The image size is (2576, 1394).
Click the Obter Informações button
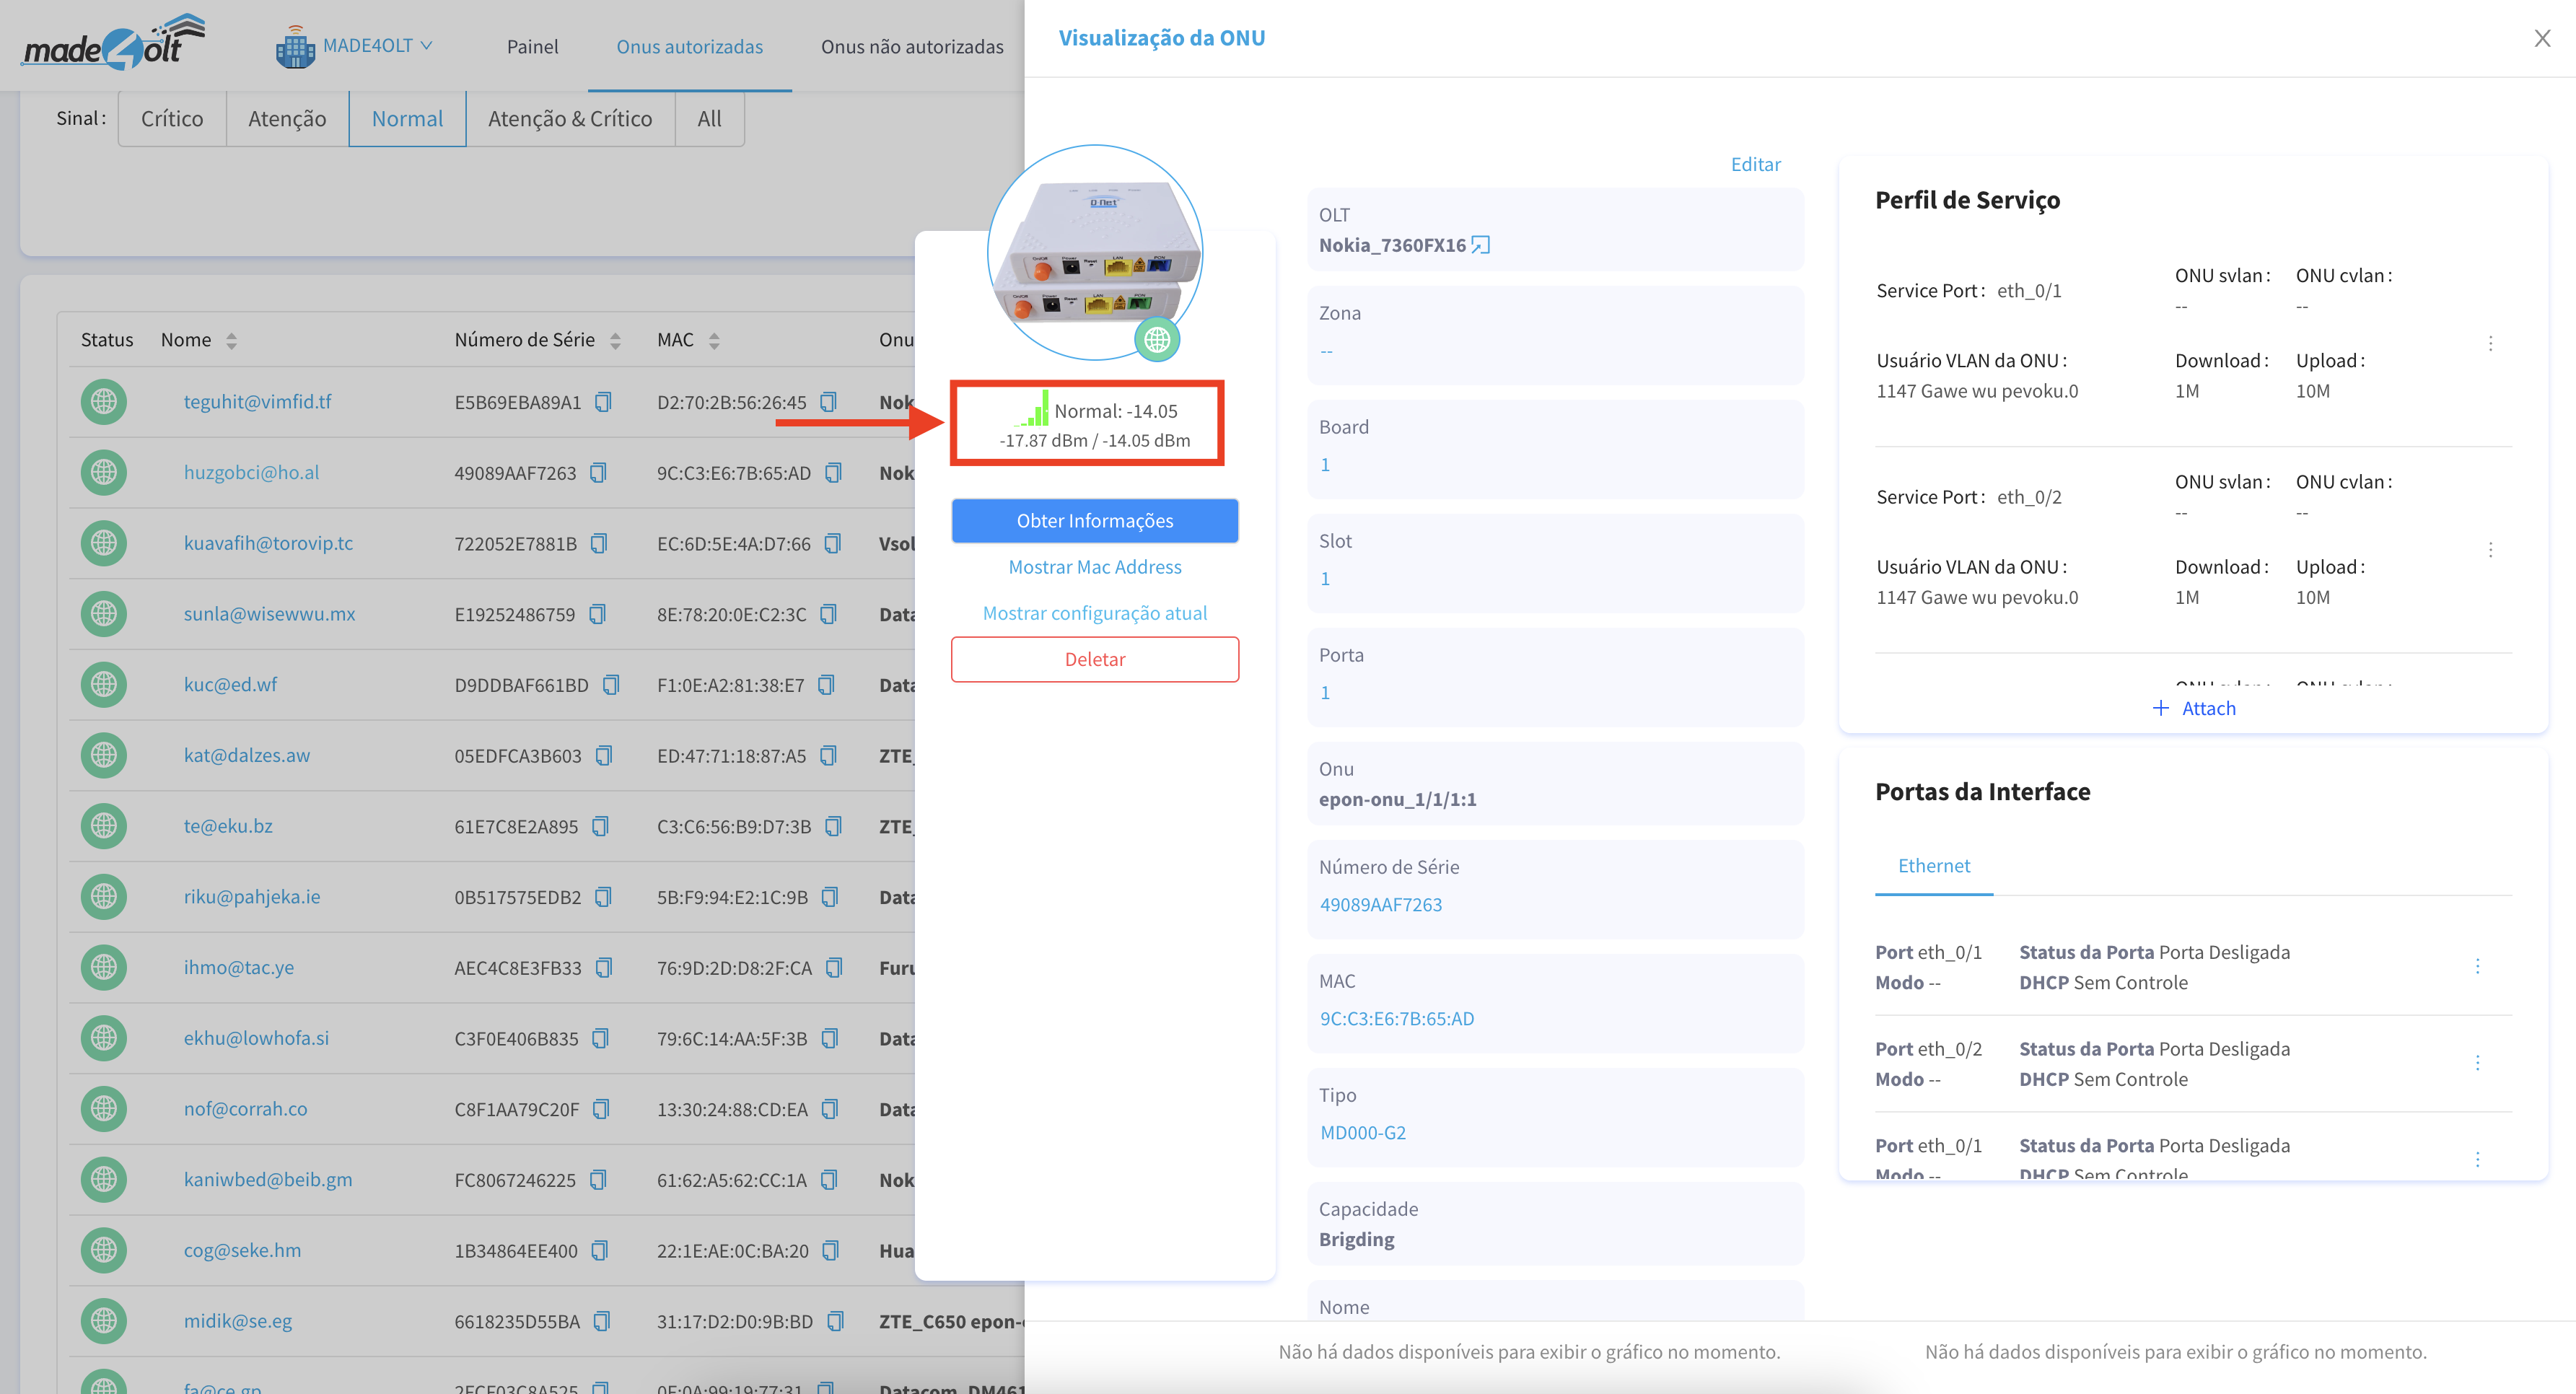[x=1094, y=521]
